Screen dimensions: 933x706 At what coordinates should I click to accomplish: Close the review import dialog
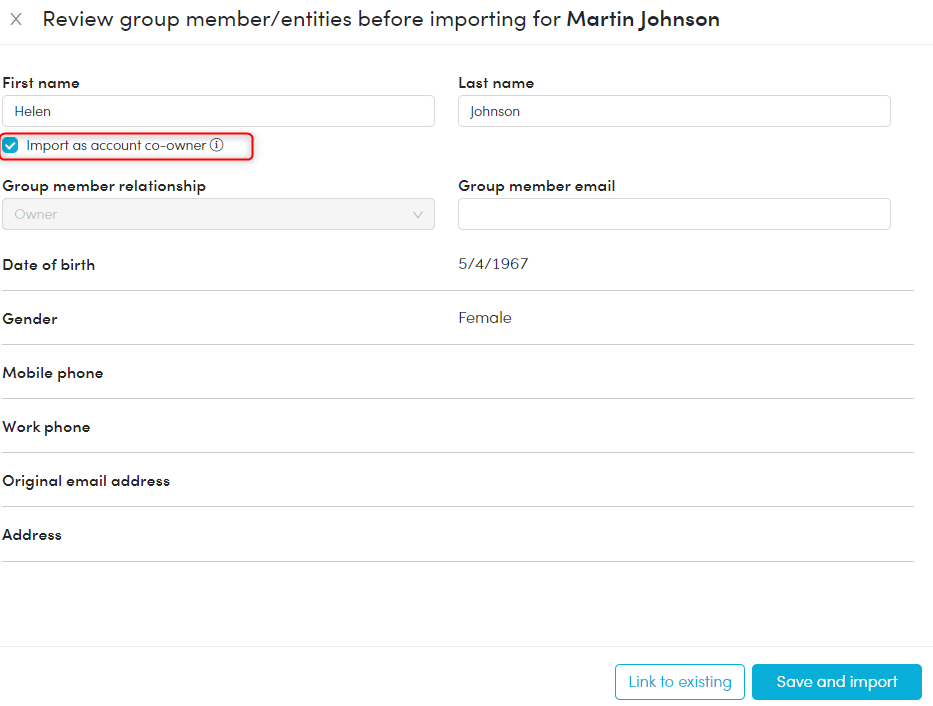click(x=16, y=19)
